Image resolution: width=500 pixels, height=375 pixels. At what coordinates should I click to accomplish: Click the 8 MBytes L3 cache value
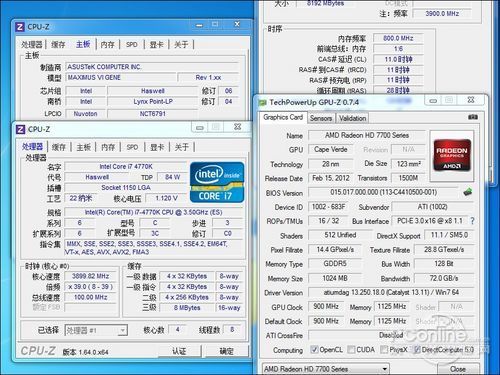pyautogui.click(x=187, y=308)
